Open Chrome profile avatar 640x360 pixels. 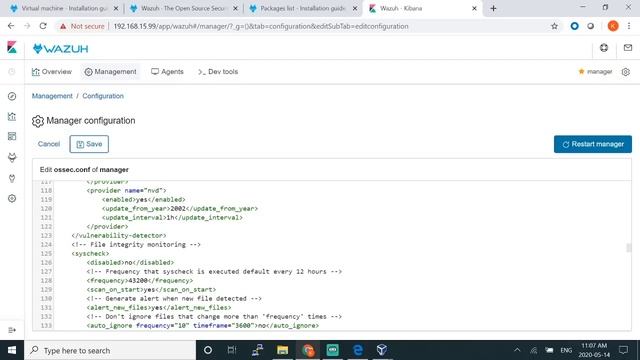(x=613, y=26)
